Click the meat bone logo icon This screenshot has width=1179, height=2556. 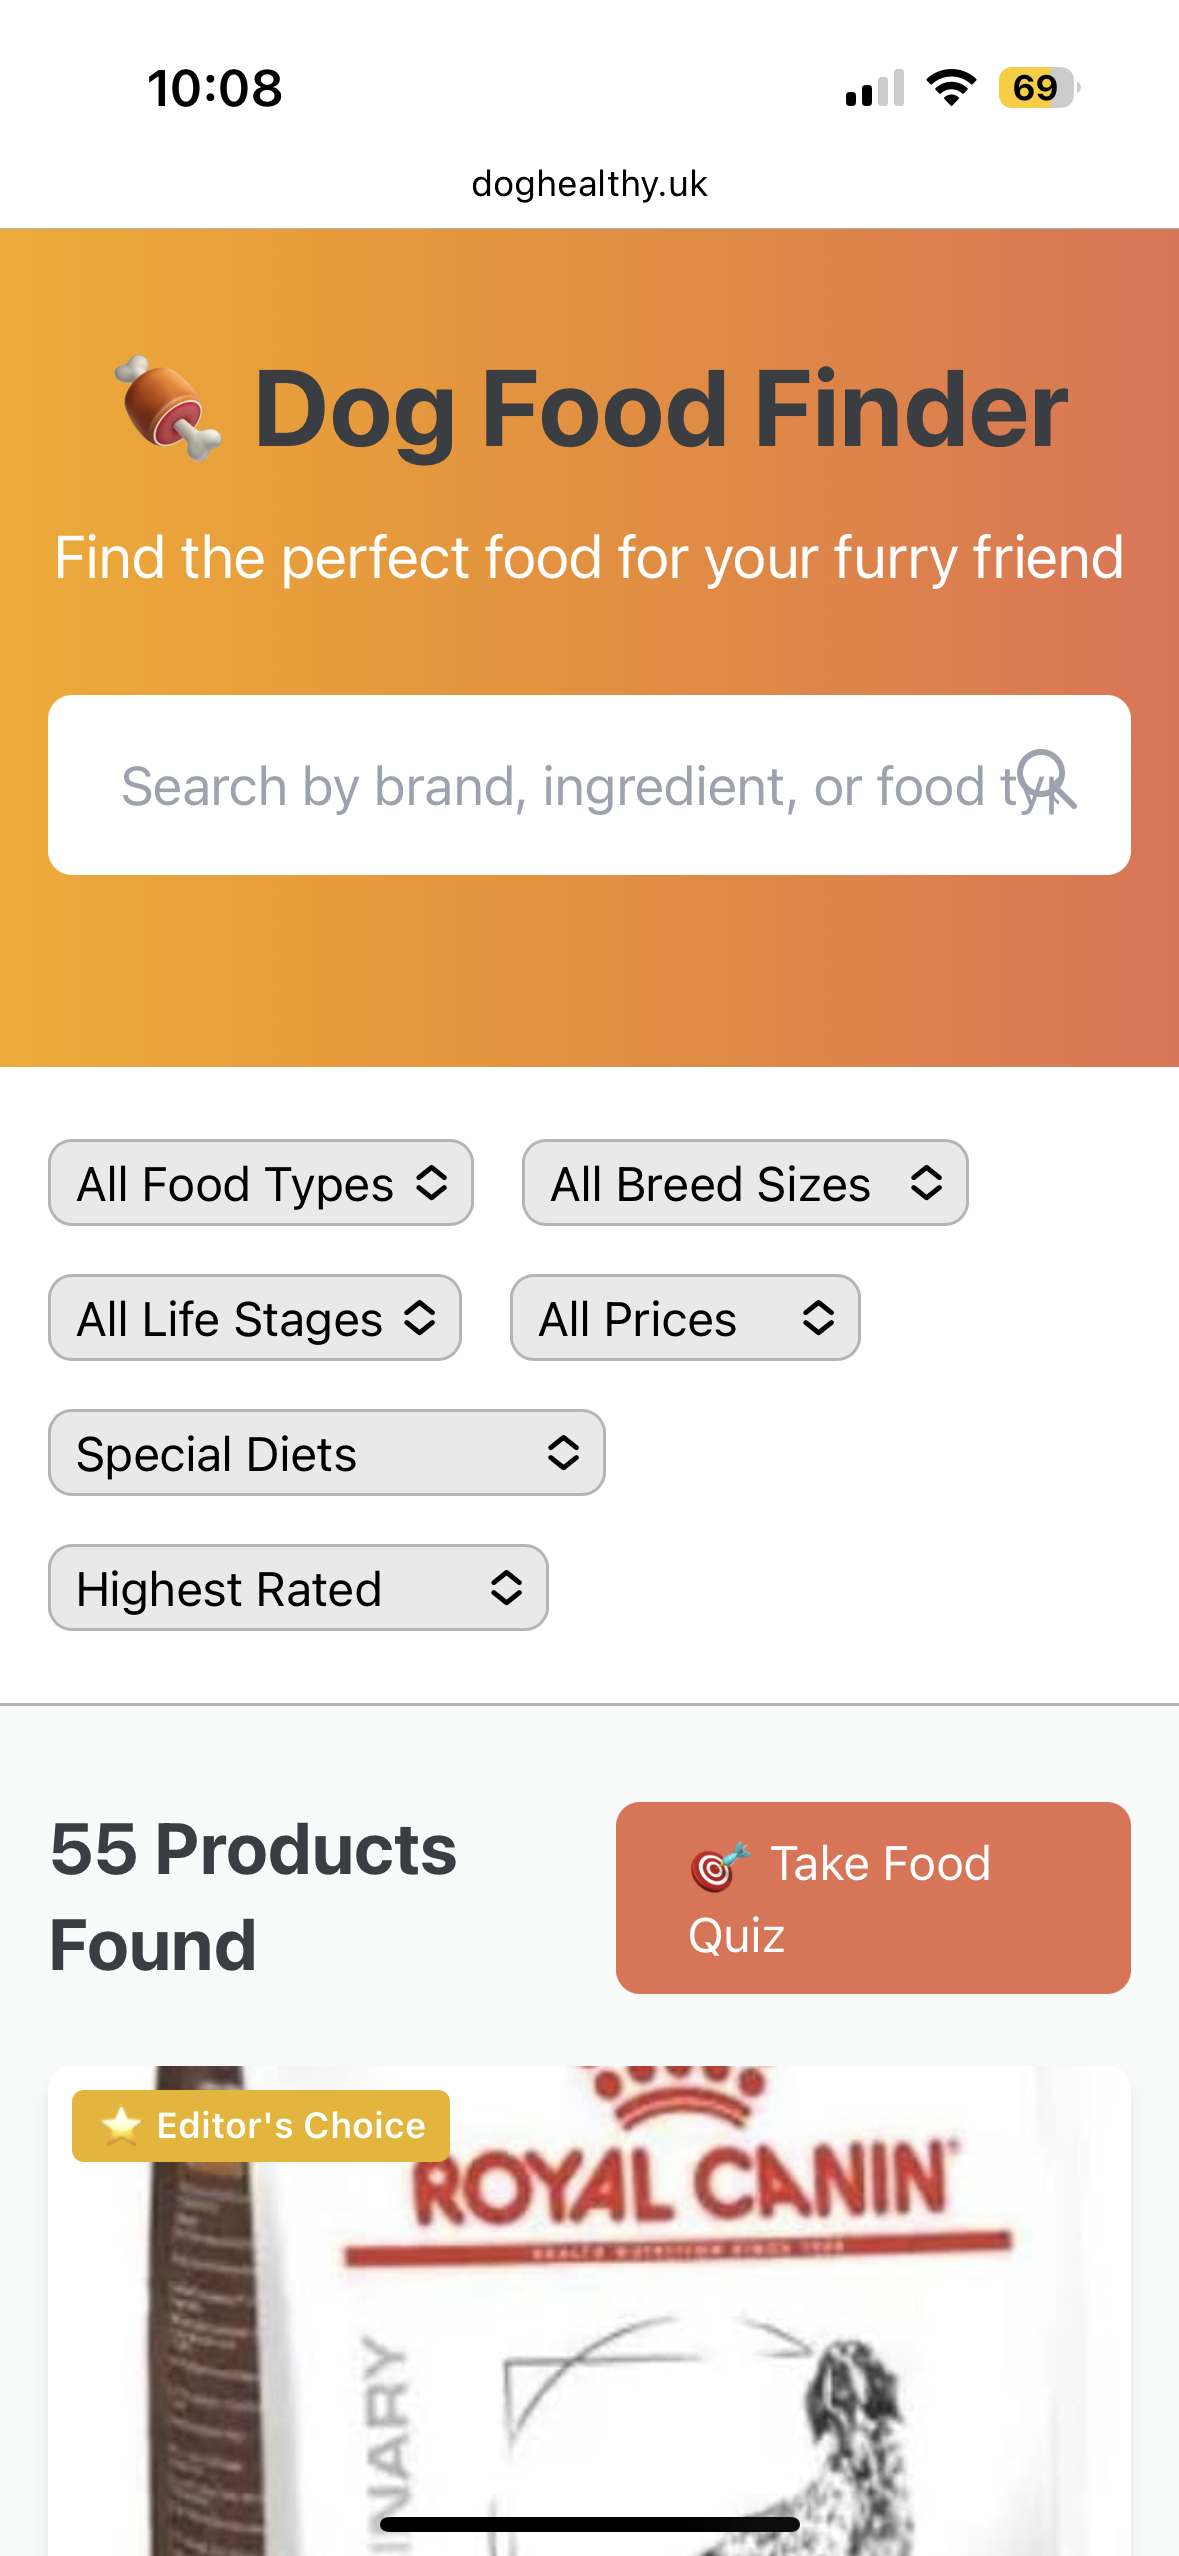[168, 408]
